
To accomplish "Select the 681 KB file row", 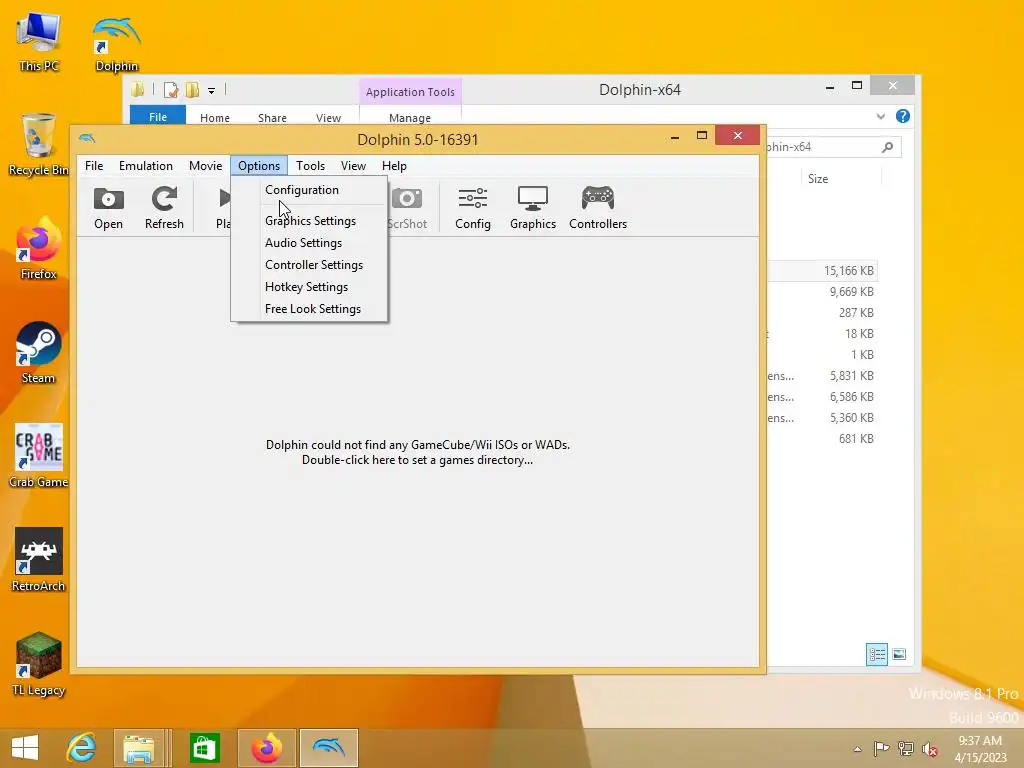I will click(x=823, y=439).
